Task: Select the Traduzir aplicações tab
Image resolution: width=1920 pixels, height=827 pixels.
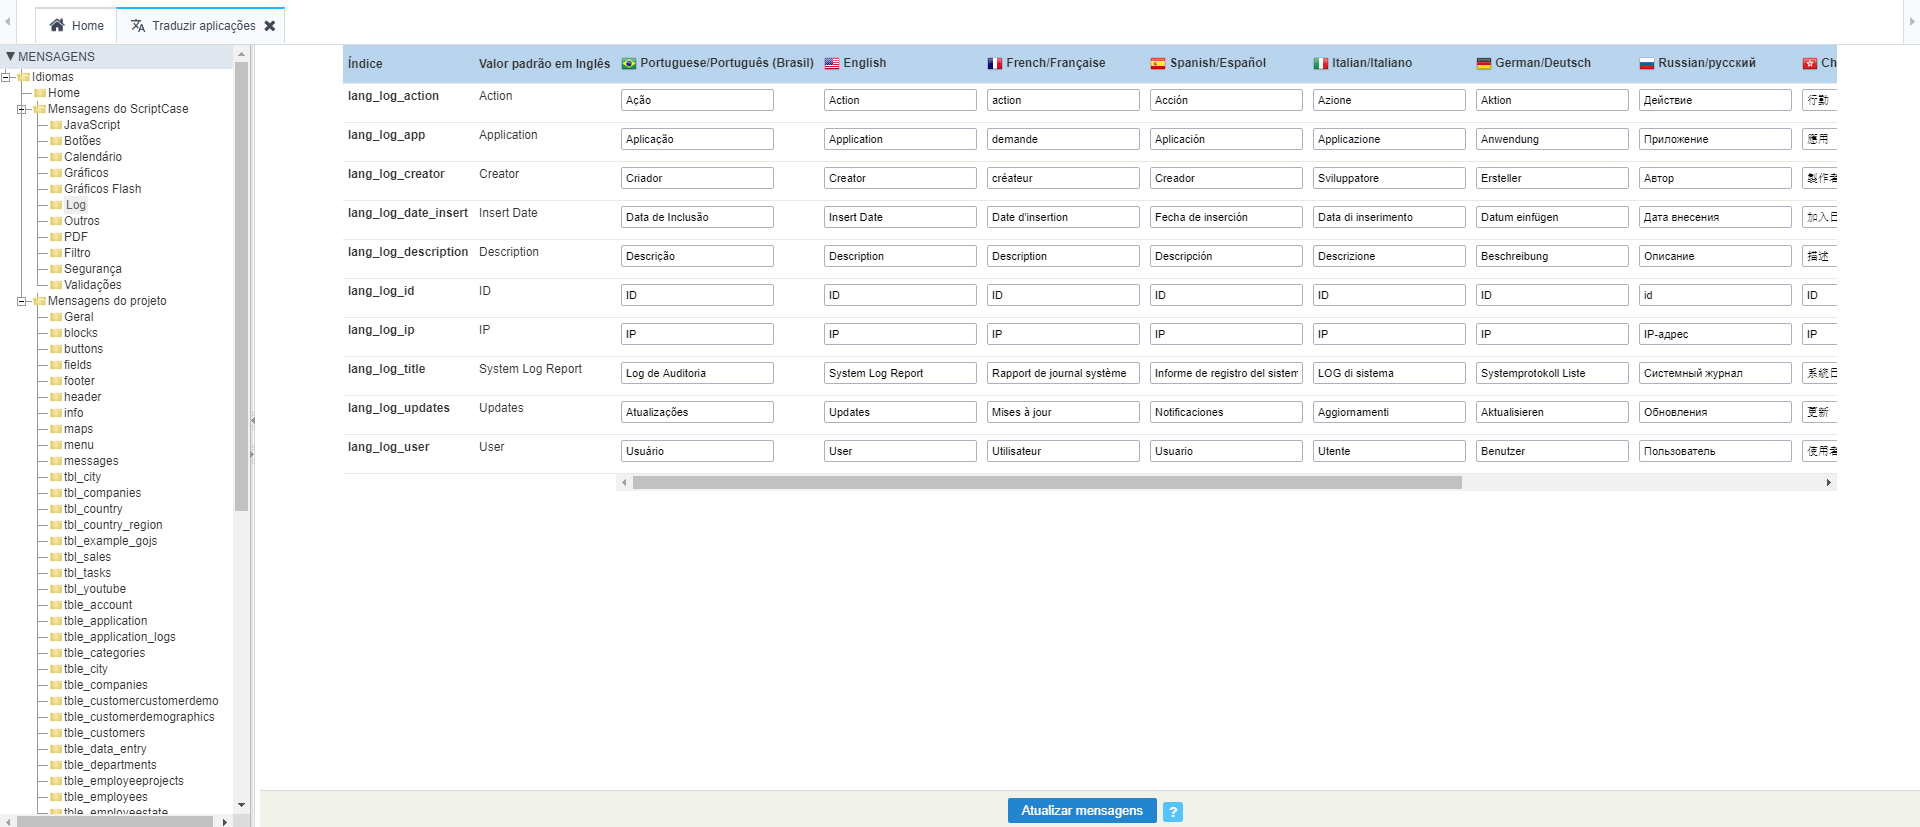Action: 201,25
